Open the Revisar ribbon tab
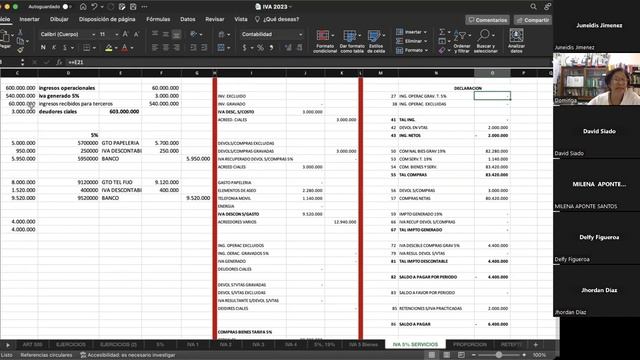Screen dimensions: 640x360 click(x=215, y=19)
